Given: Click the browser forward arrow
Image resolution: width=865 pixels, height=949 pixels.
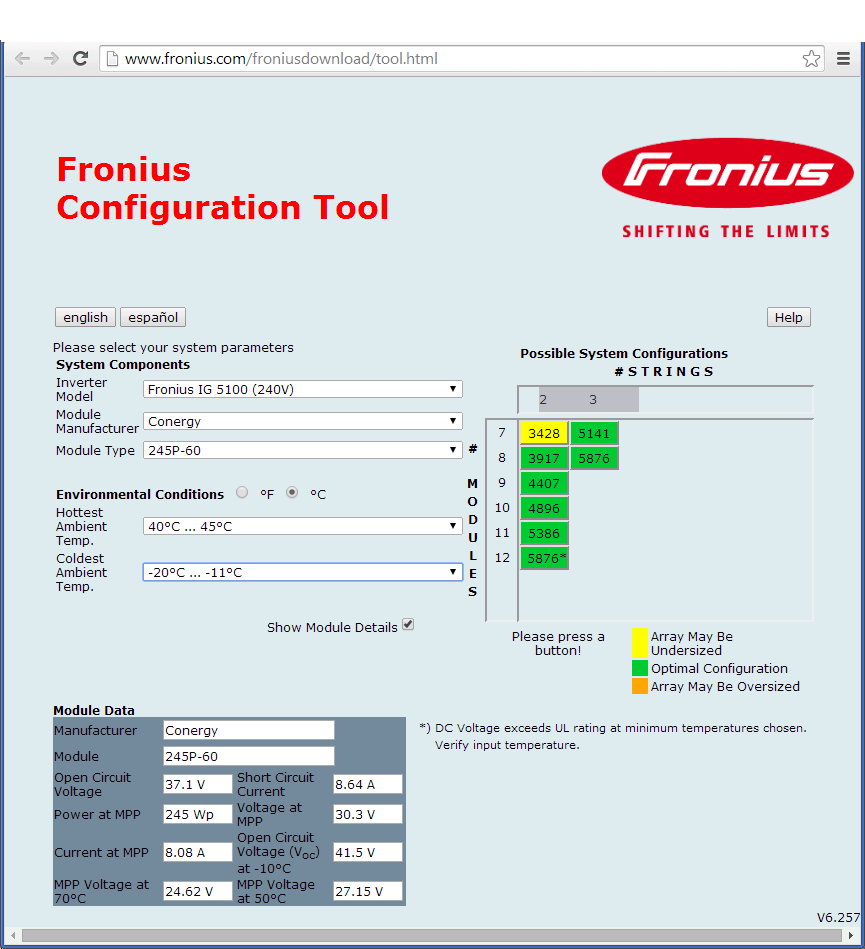Looking at the screenshot, I should 51,59.
